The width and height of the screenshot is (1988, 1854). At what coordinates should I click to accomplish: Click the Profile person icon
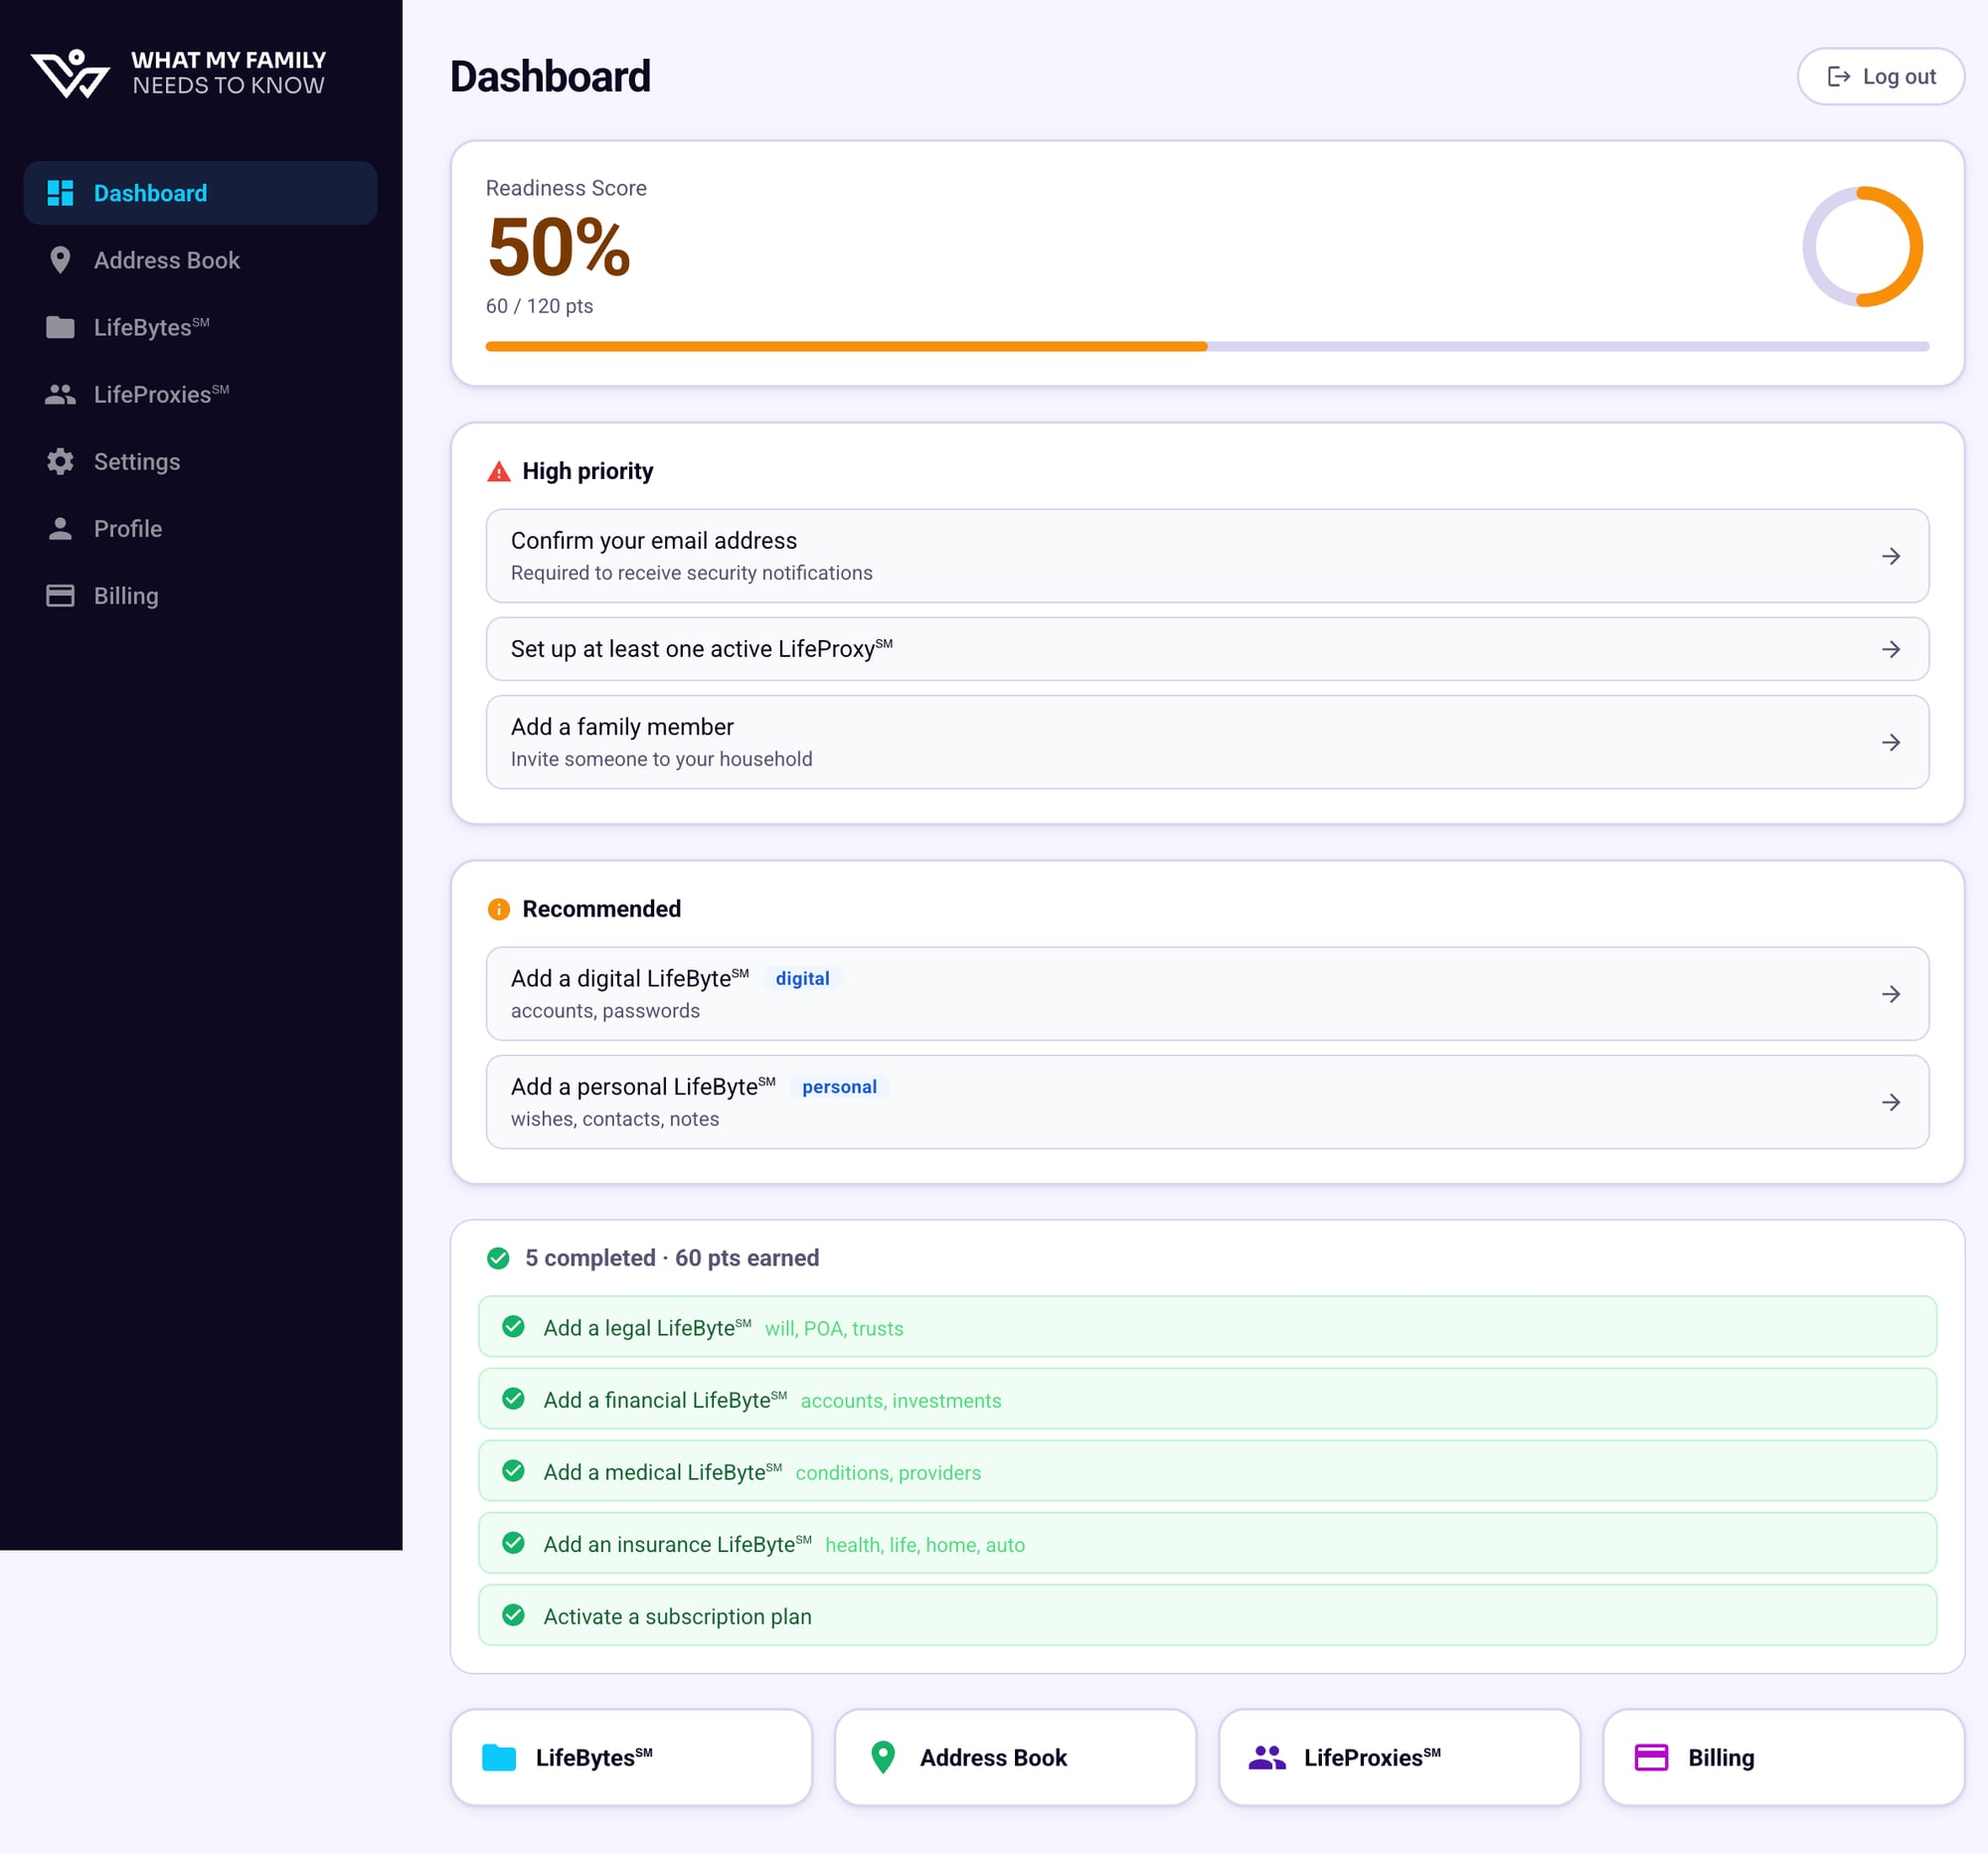(x=60, y=528)
